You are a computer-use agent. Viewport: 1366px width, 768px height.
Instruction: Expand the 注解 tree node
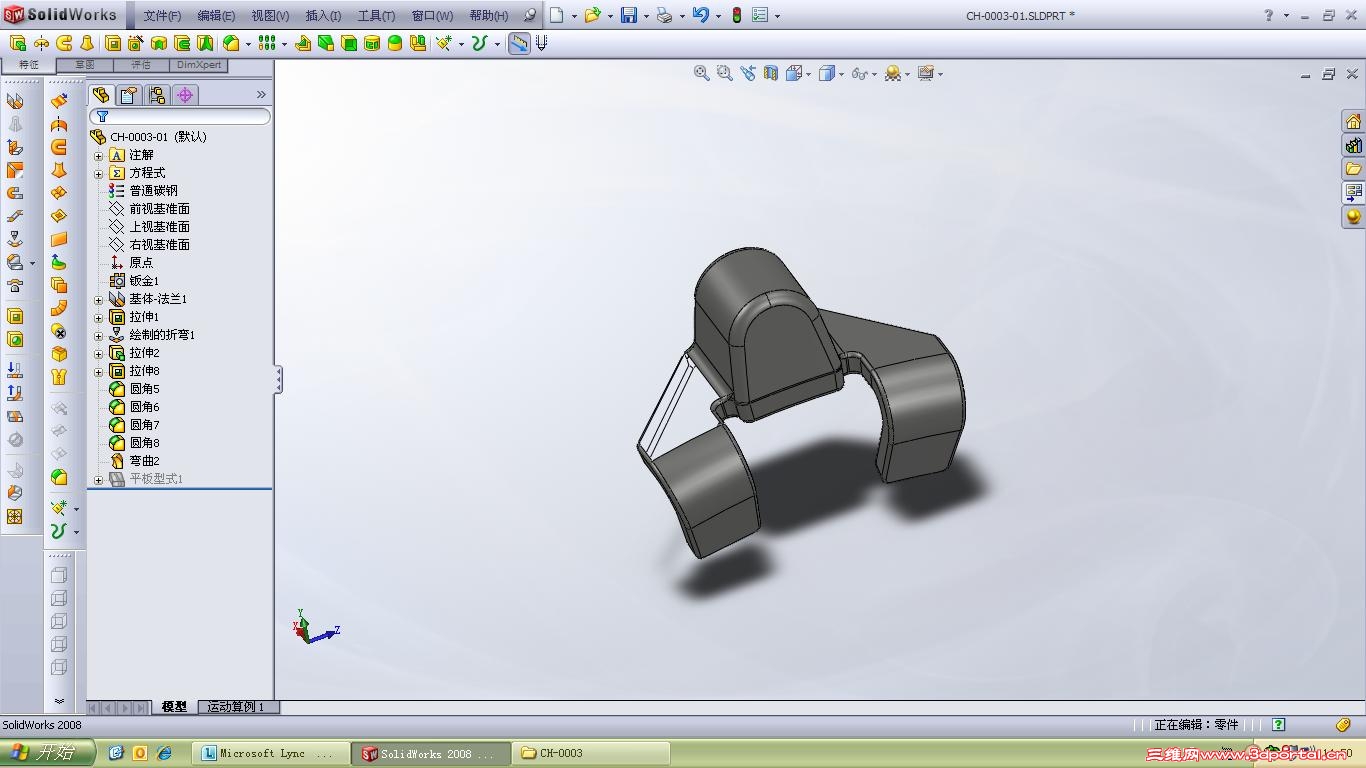(98, 156)
